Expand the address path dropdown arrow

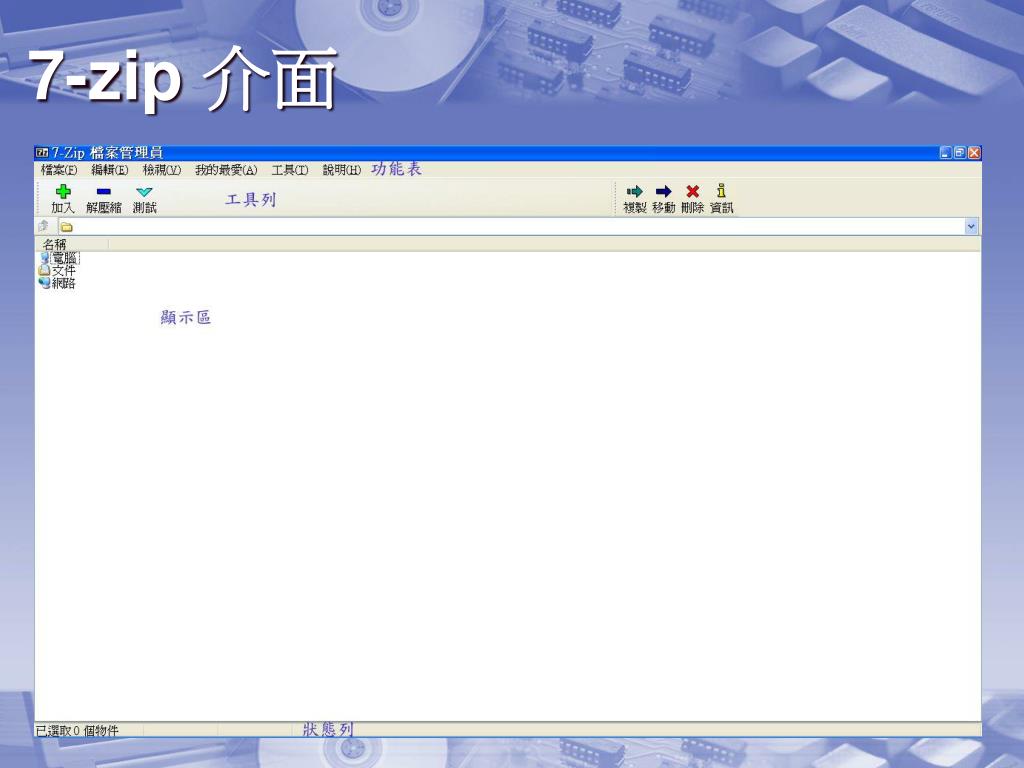click(x=971, y=227)
